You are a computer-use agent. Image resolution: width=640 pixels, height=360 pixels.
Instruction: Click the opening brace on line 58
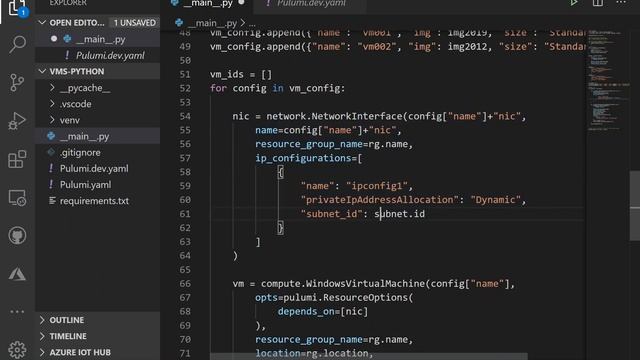pyautogui.click(x=280, y=172)
